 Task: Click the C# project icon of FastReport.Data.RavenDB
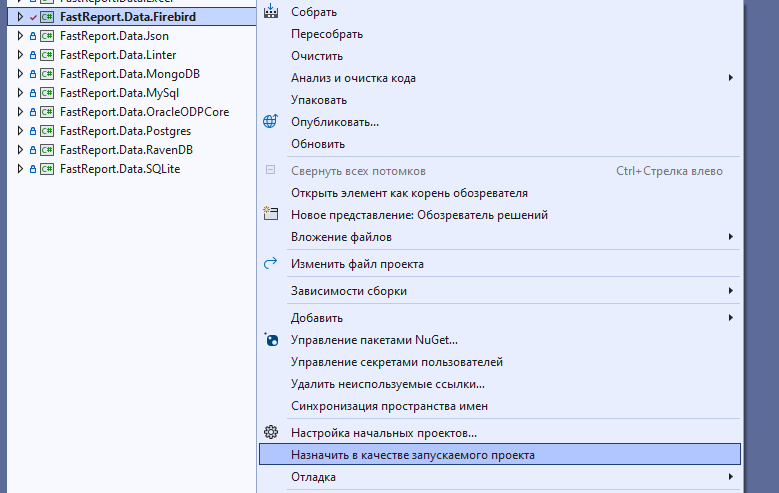point(47,150)
